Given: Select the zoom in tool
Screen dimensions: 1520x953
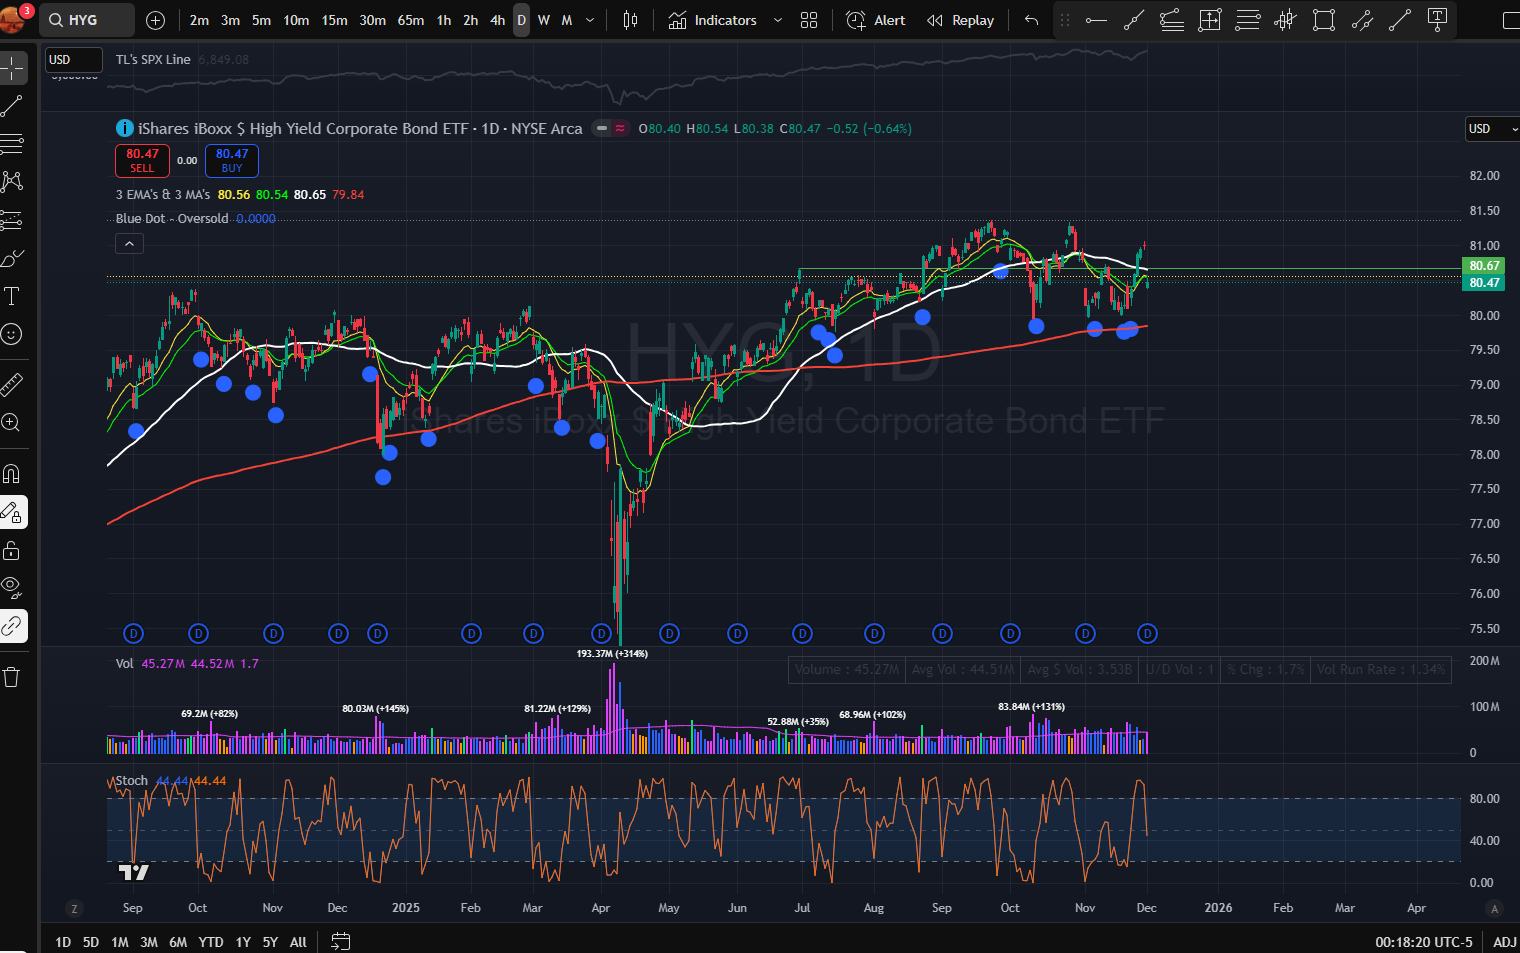Looking at the screenshot, I should click(12, 422).
